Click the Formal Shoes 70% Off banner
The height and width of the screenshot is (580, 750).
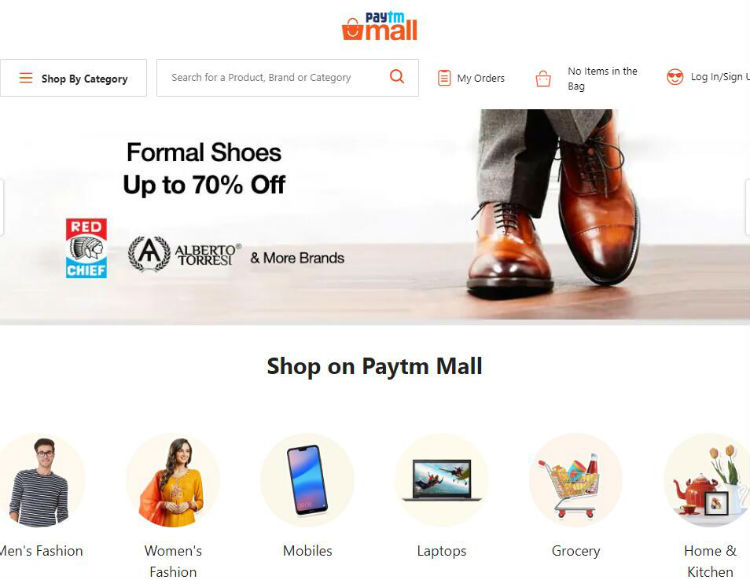375,215
